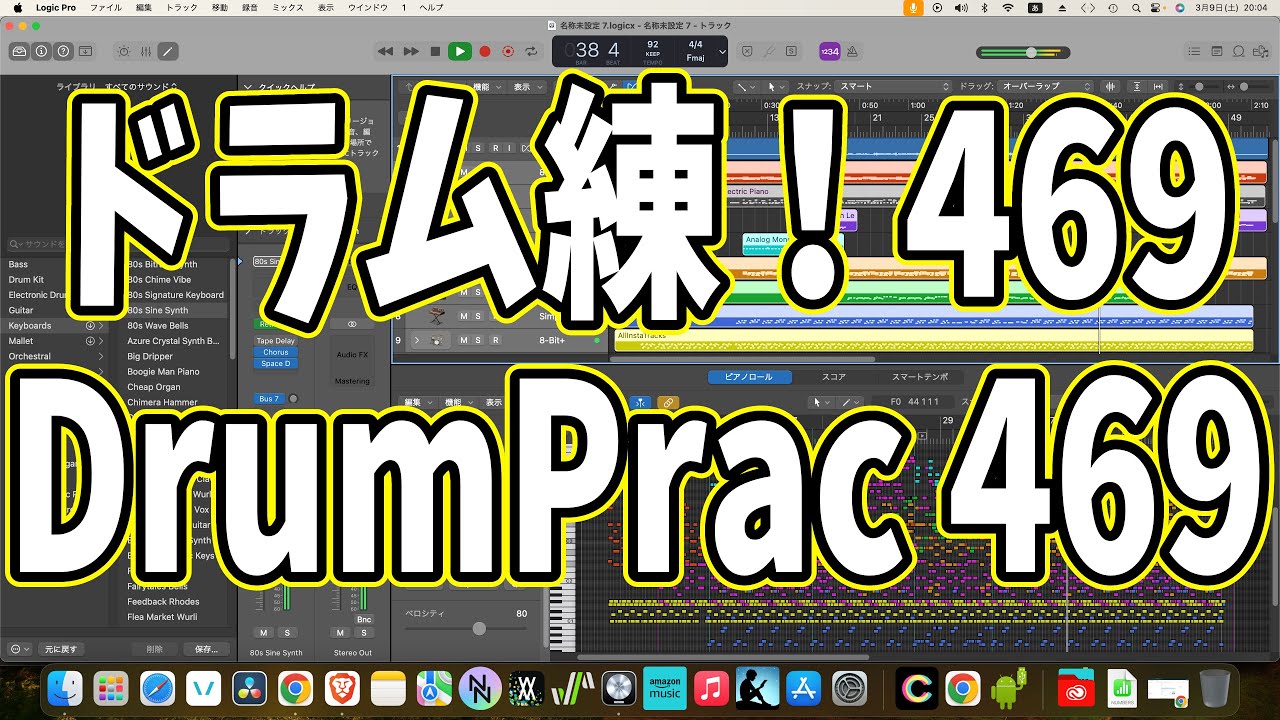Open the ミックス menu in menu bar
1280x720 pixels.
point(287,7)
